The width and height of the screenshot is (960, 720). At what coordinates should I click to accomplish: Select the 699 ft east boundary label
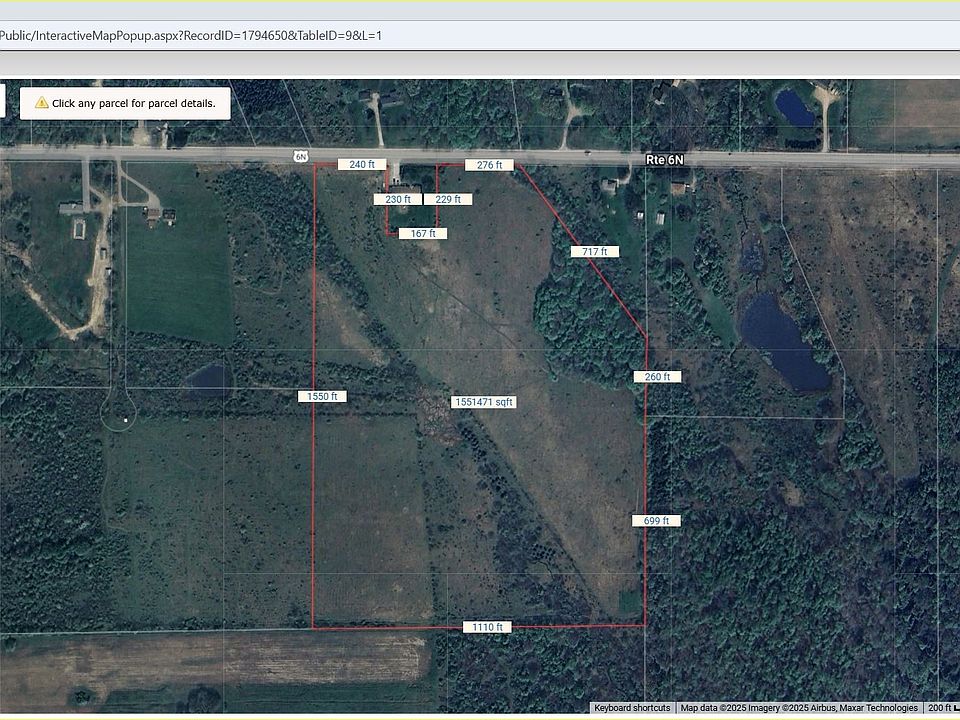656,520
